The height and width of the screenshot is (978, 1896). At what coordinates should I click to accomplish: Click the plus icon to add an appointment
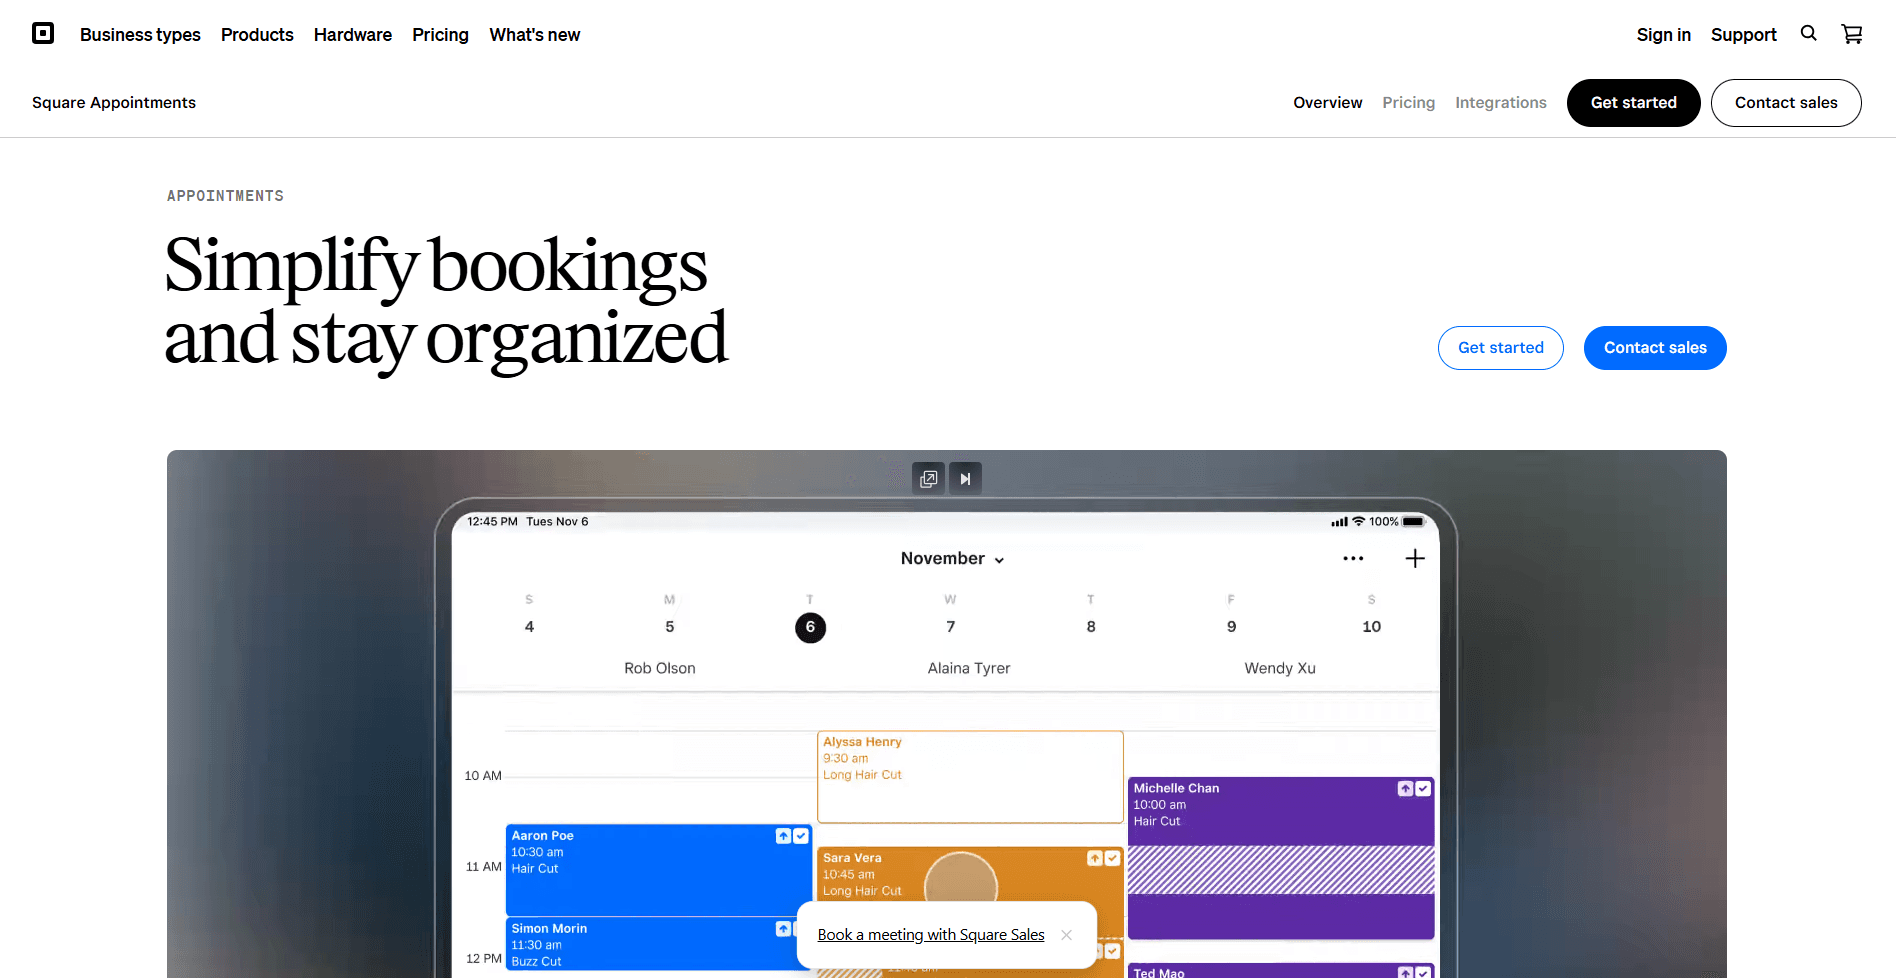pos(1415,559)
